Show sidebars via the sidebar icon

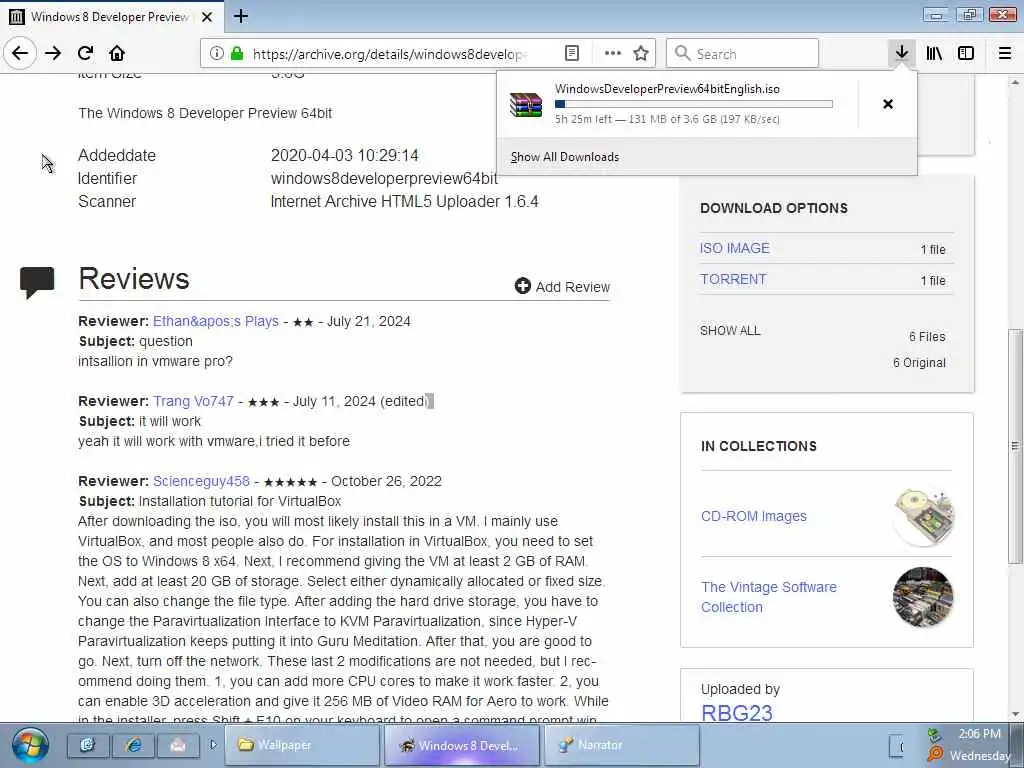(966, 54)
